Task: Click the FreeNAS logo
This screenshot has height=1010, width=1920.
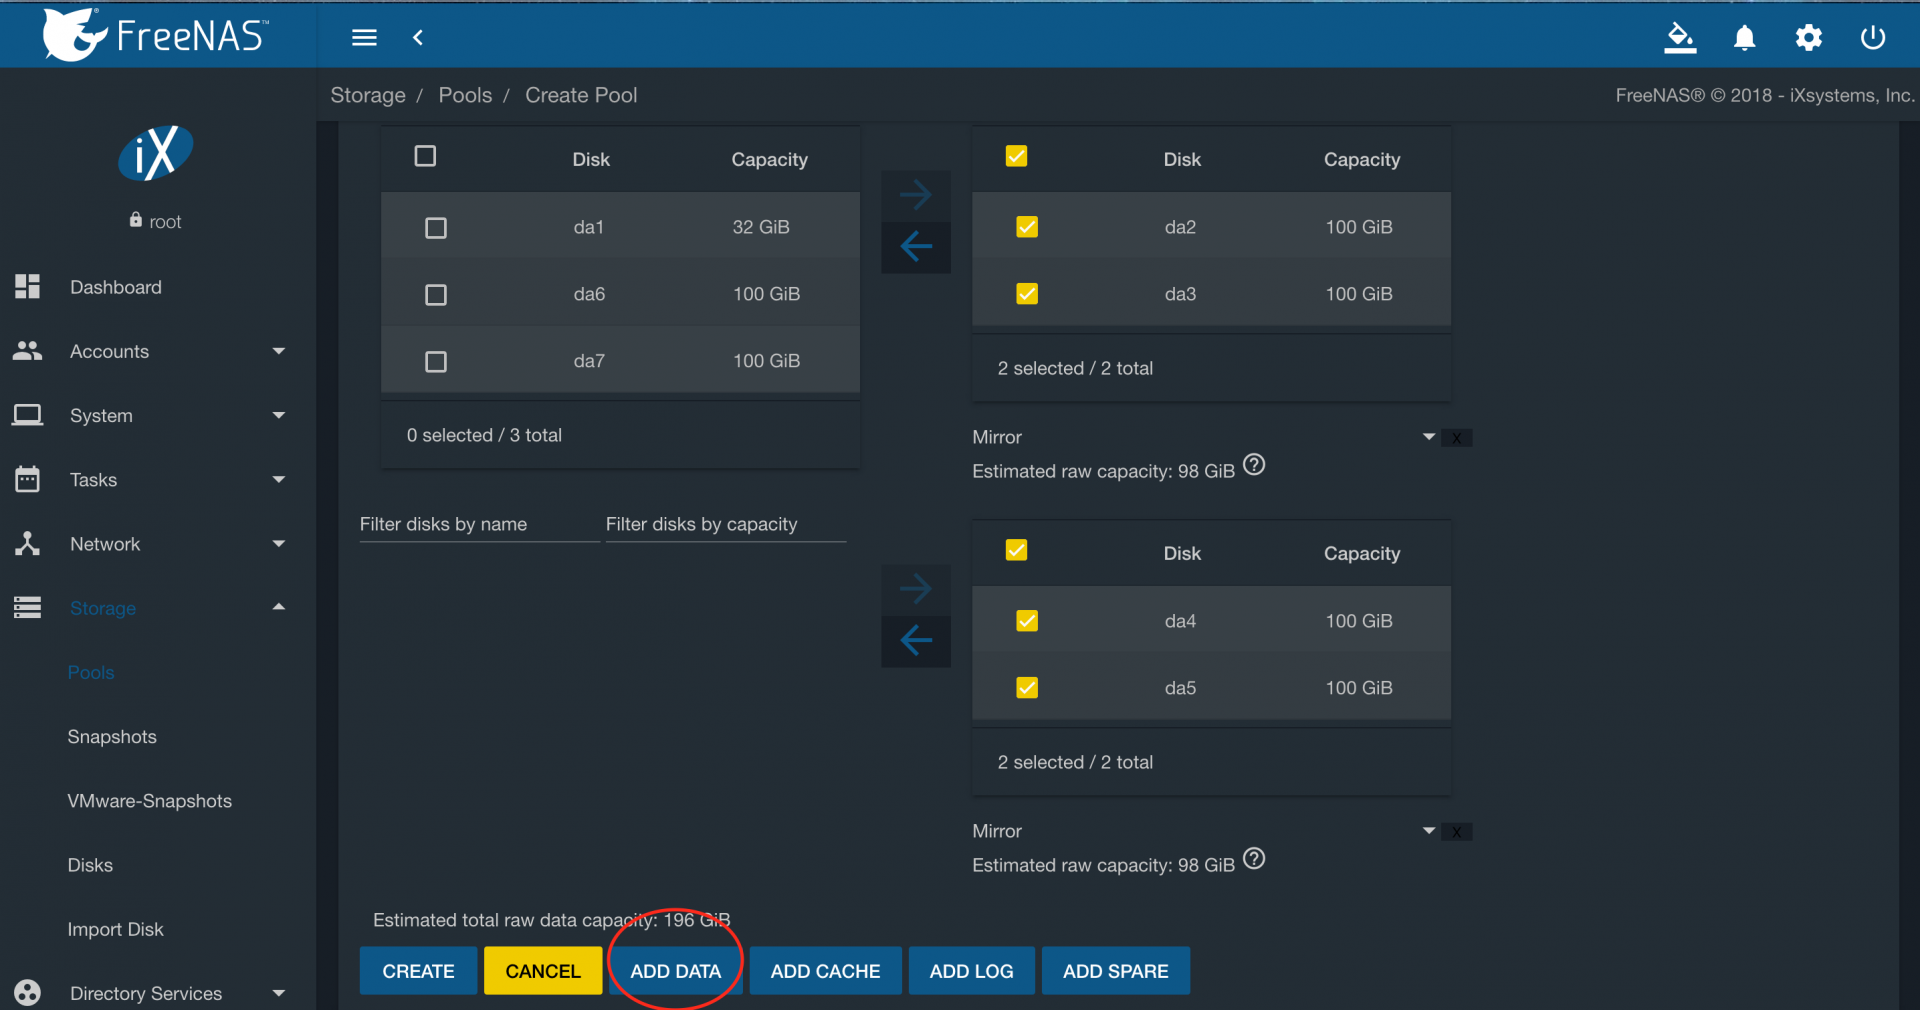Action: pos(155,35)
